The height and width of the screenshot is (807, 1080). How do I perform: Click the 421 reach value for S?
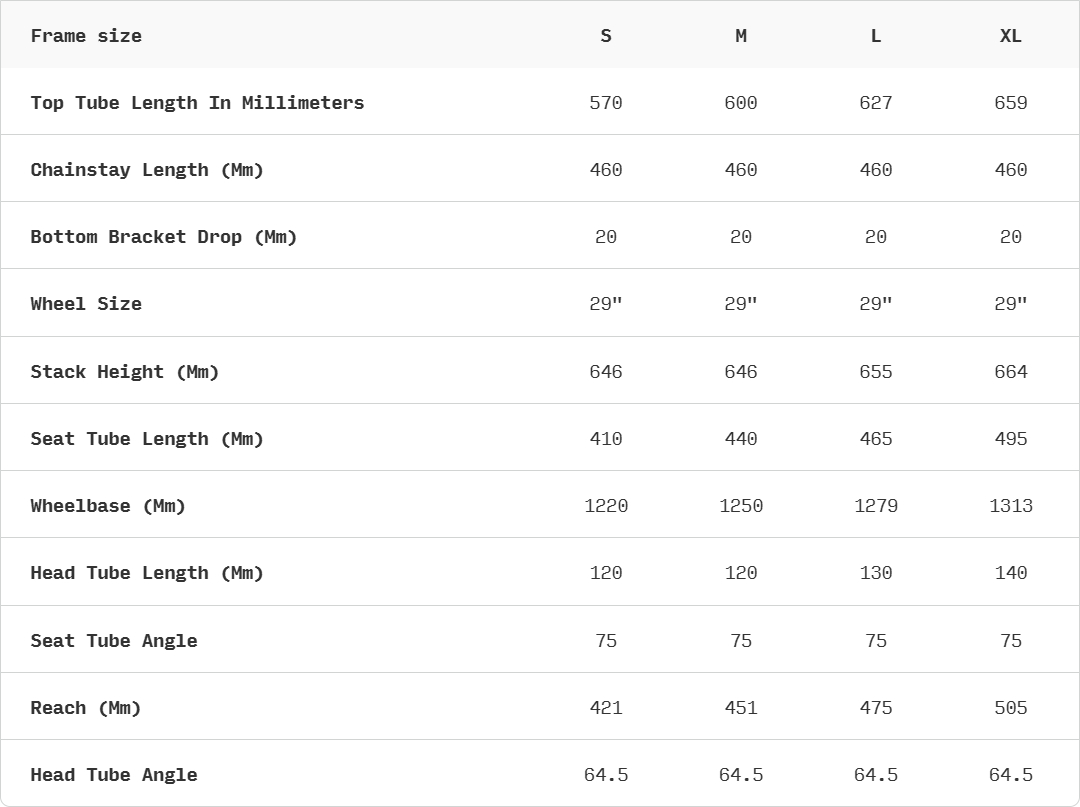(x=605, y=708)
